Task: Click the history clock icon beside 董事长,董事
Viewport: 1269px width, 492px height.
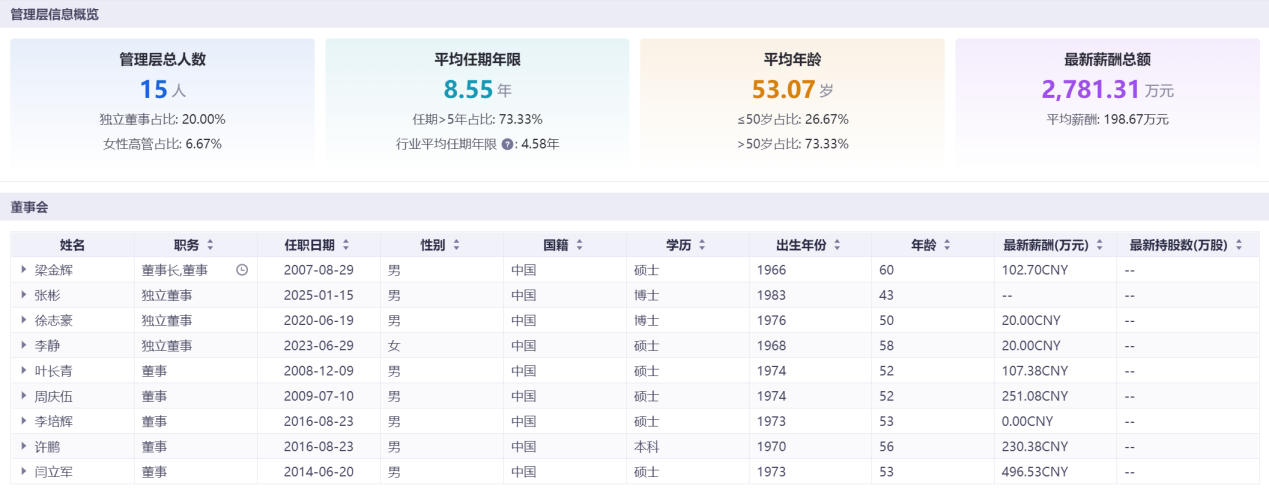Action: [x=241, y=270]
